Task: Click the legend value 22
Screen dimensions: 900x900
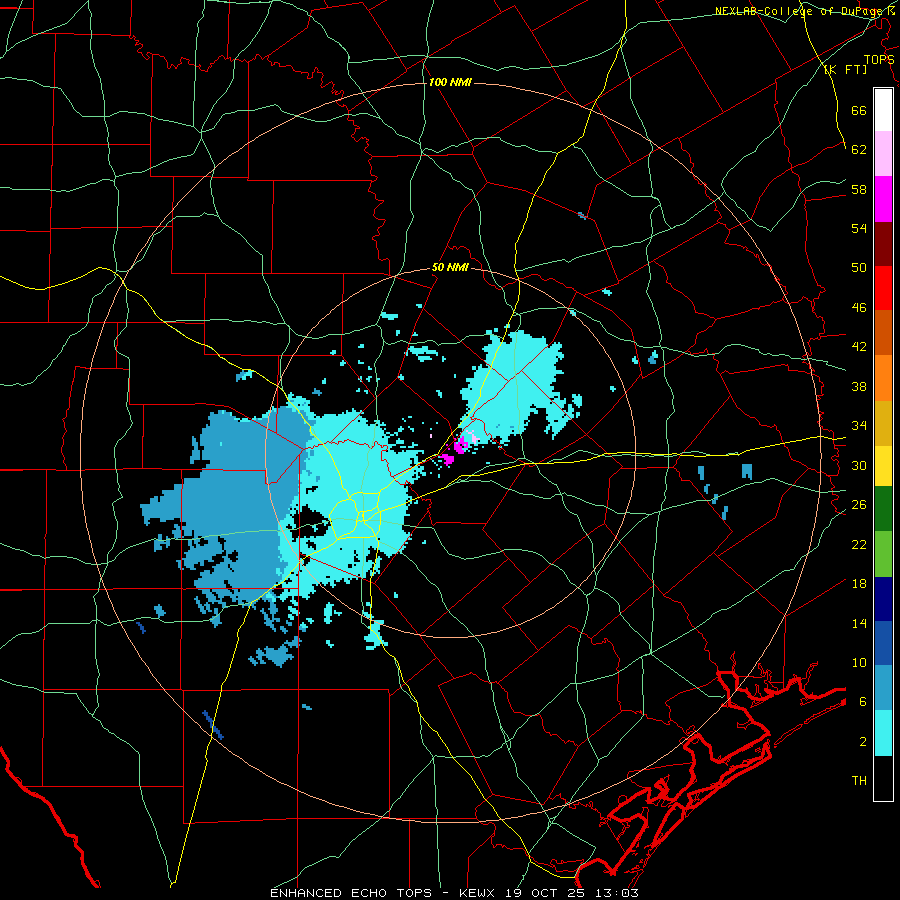Action: click(x=859, y=544)
